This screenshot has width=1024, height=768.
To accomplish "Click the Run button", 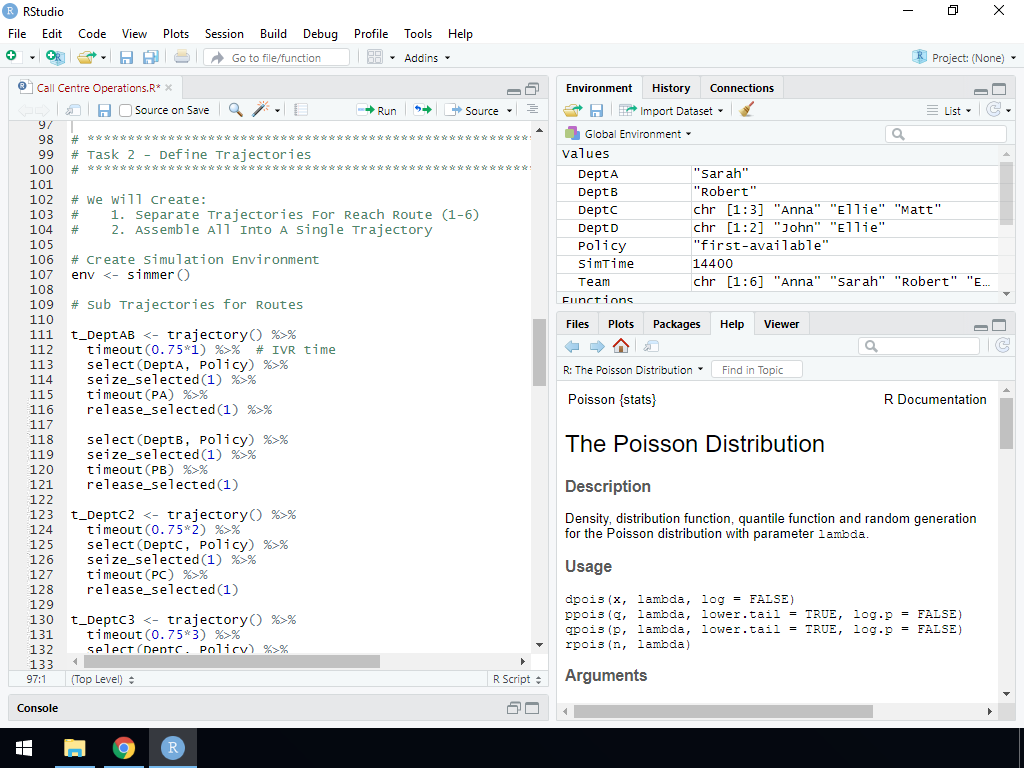I will 378,110.
